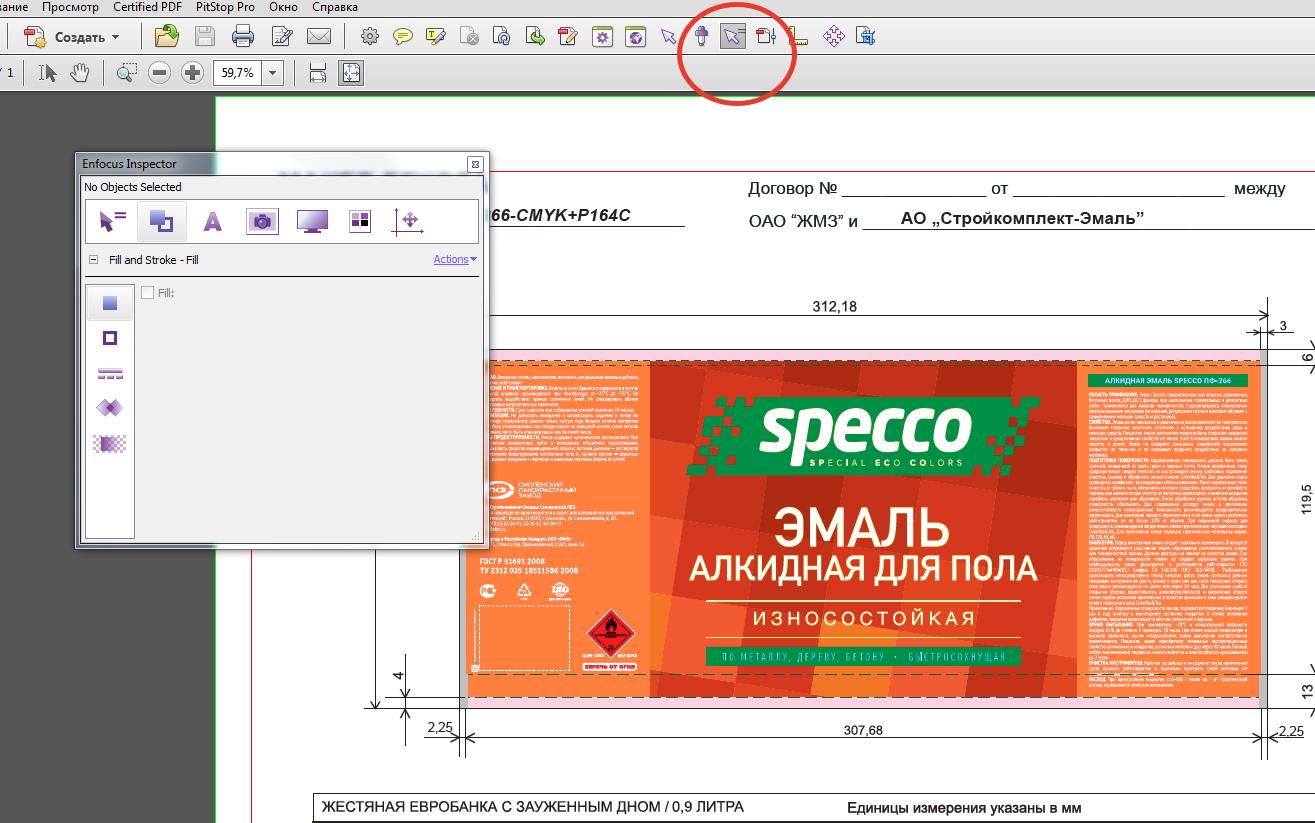1315x823 pixels.
Task: Open the PitStop Pro menu
Action: [225, 7]
